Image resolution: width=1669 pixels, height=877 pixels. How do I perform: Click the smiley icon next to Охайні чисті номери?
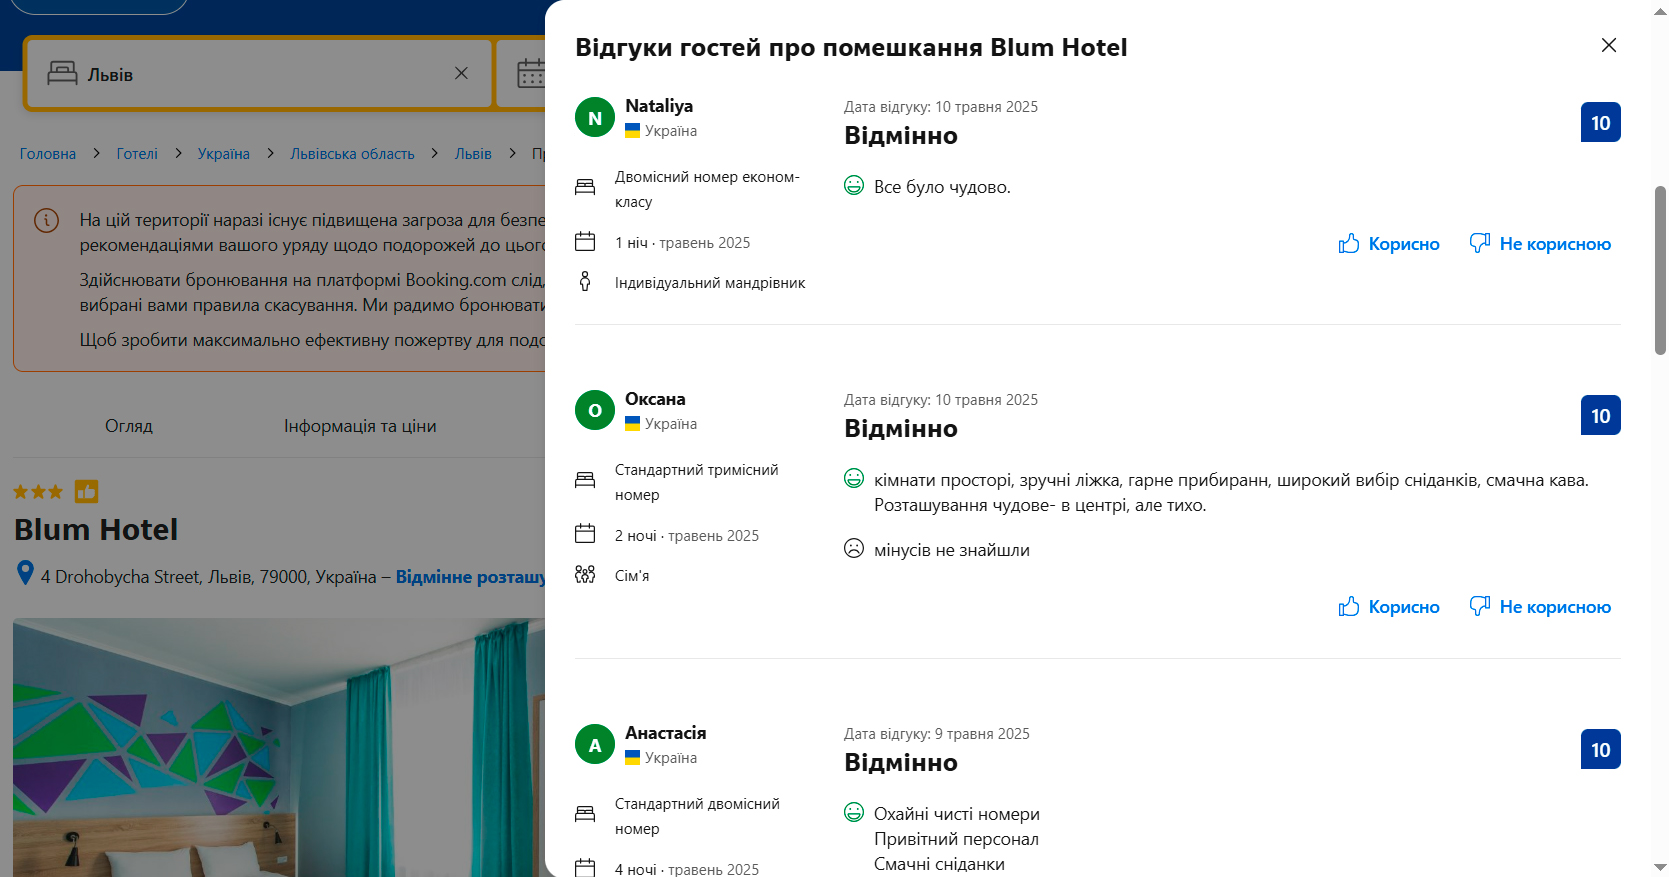(x=854, y=813)
